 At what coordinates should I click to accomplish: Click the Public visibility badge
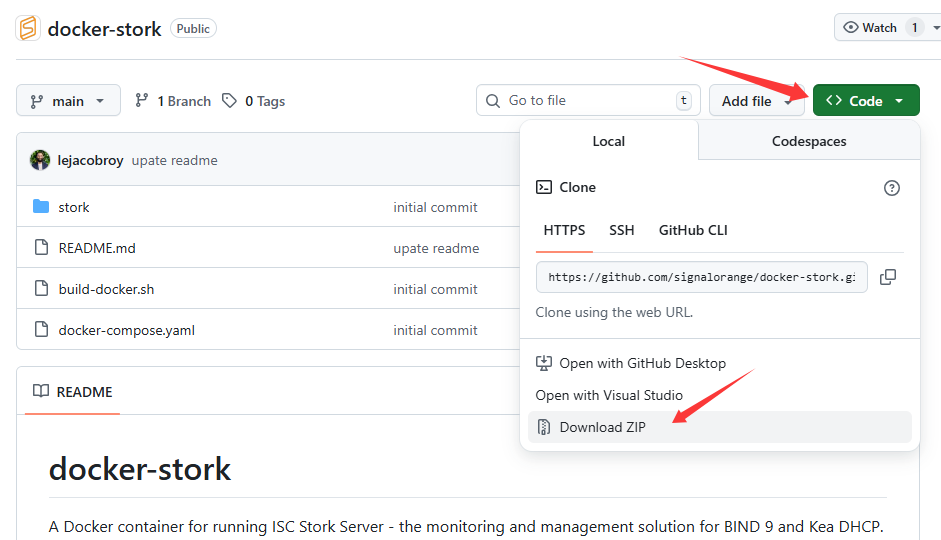pyautogui.click(x=193, y=29)
